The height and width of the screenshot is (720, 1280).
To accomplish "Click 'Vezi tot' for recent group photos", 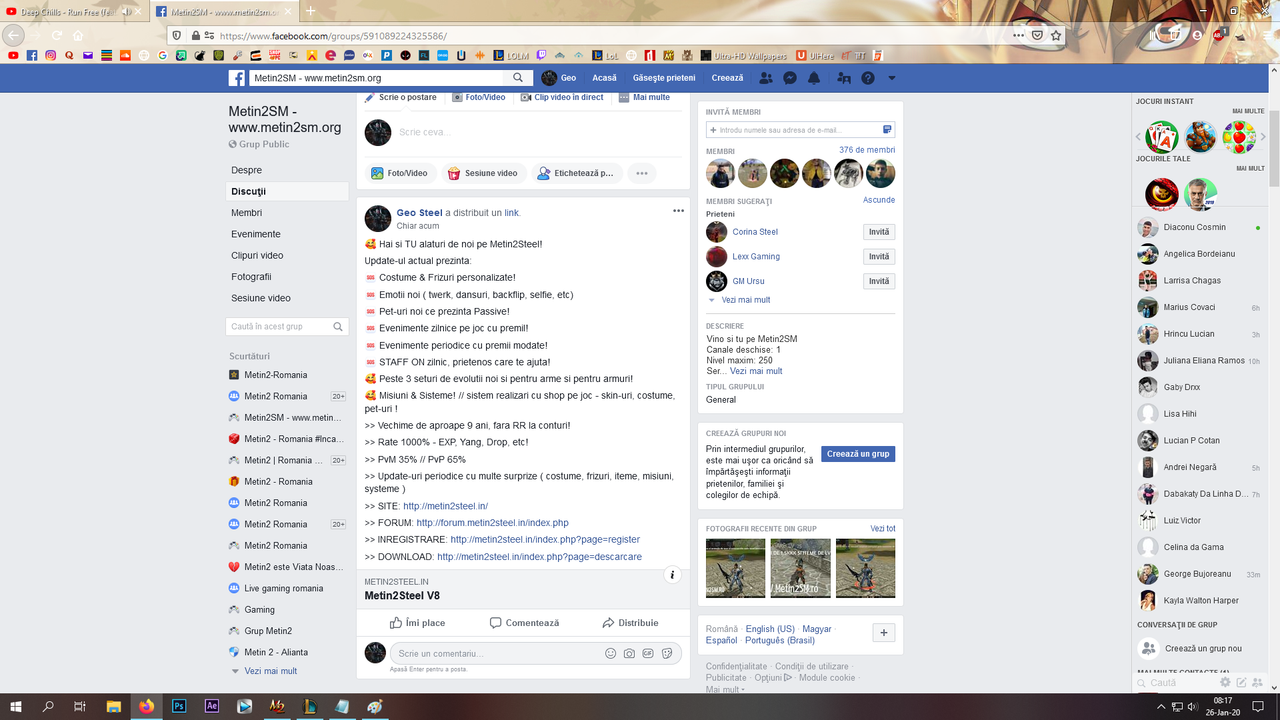I will 883,528.
